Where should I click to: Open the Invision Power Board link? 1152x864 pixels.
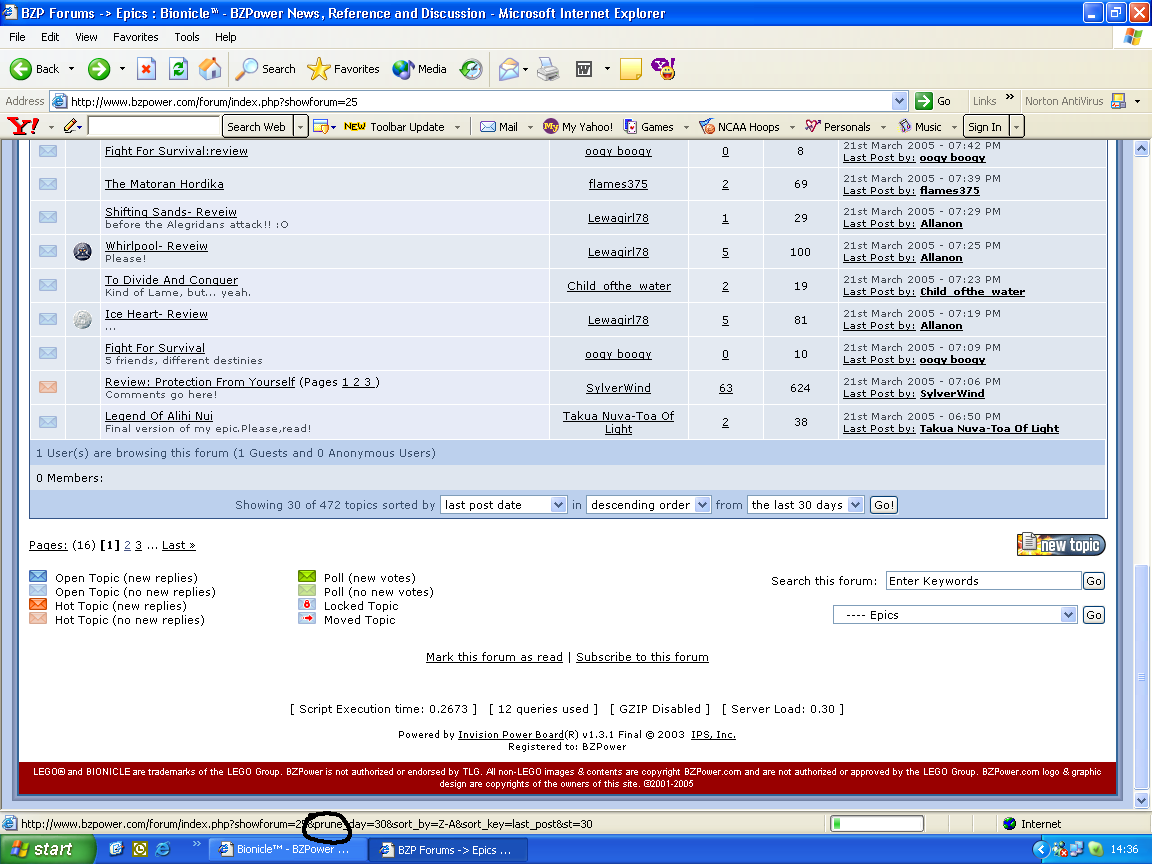tap(511, 735)
